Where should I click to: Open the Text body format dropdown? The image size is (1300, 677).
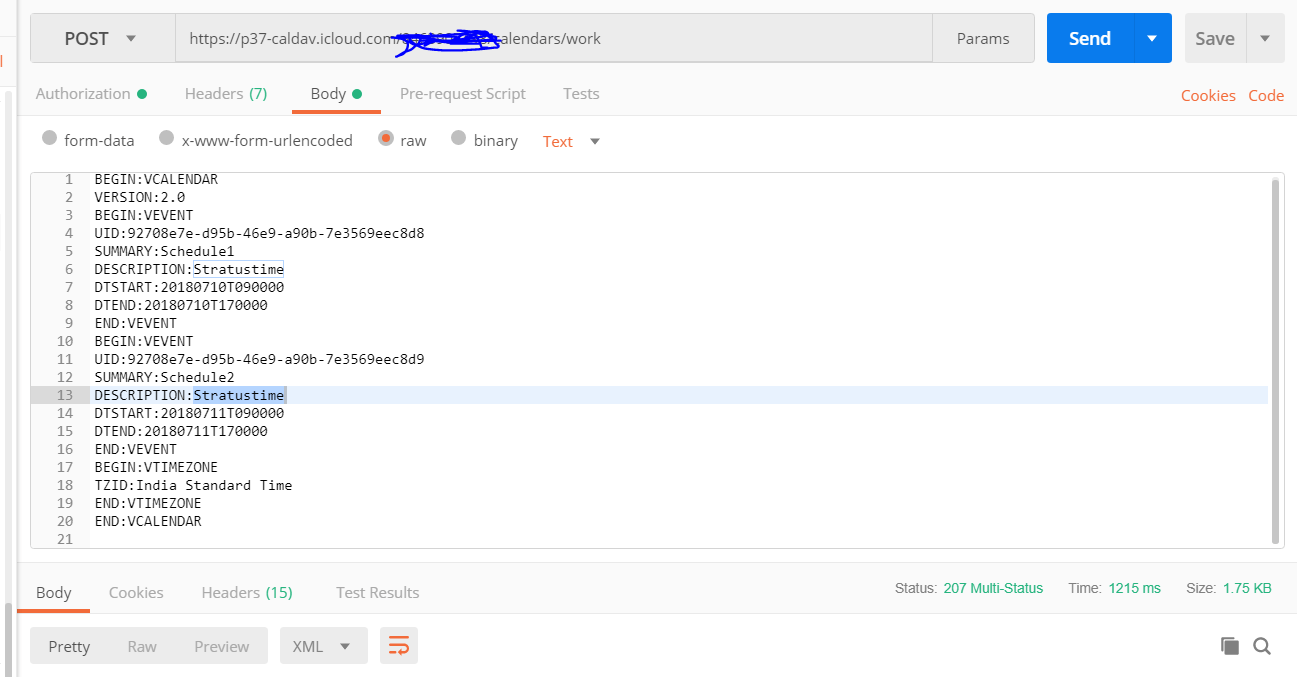click(x=570, y=141)
